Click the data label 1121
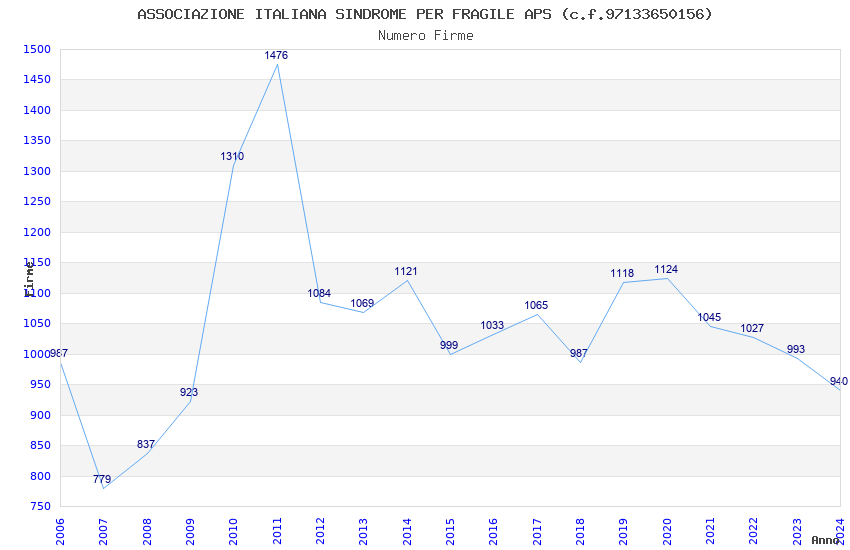 (x=405, y=271)
